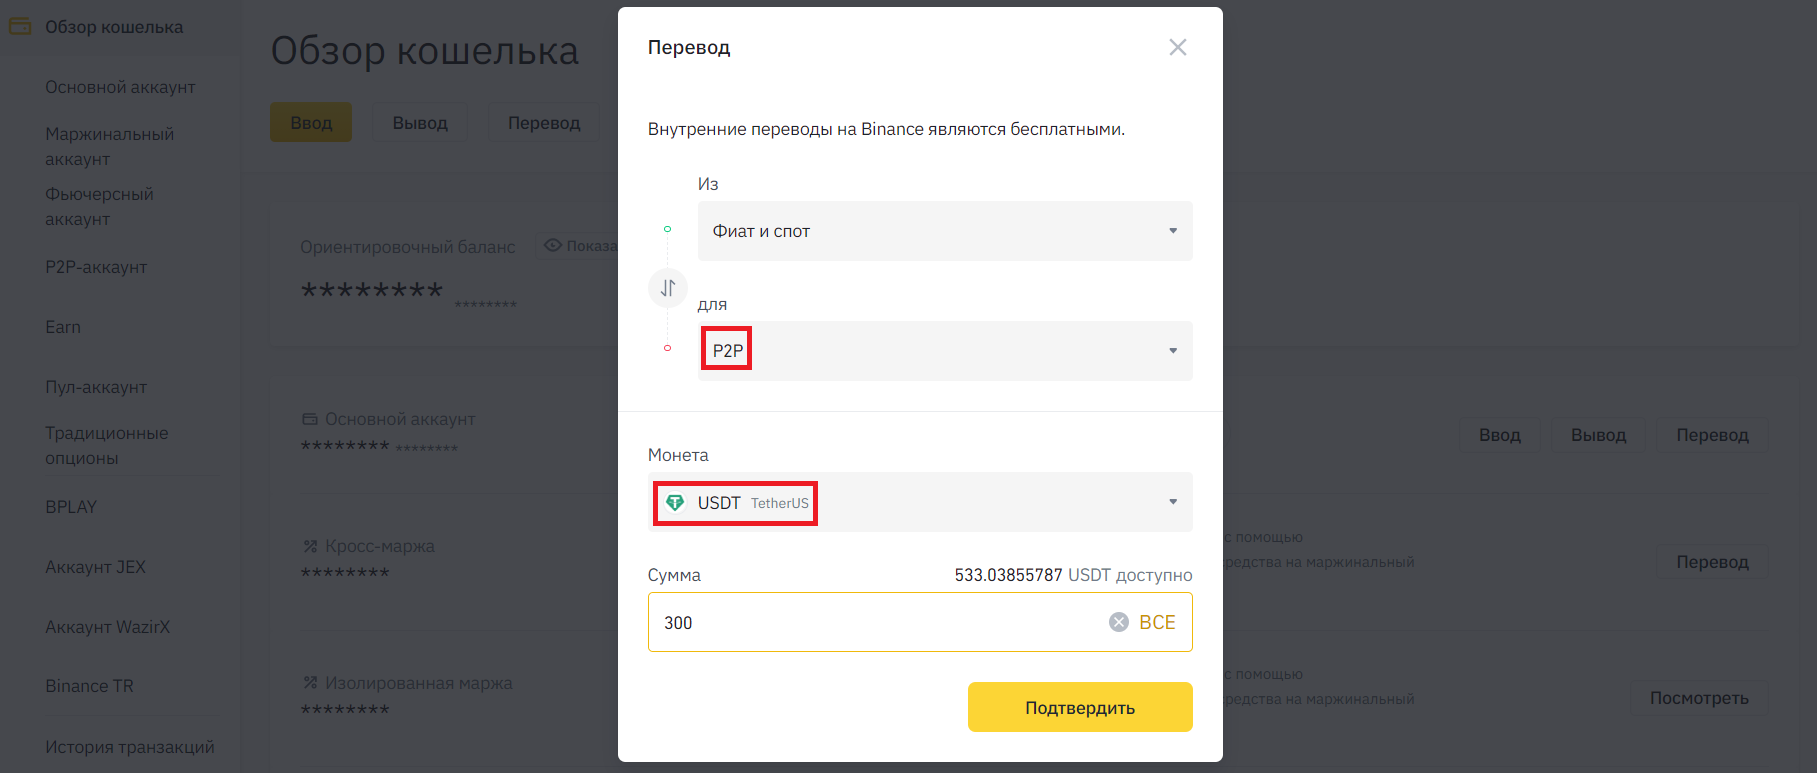Click the wallet icon beside Обзор кошелька
Screen dimensions: 1817x773
click(20, 27)
